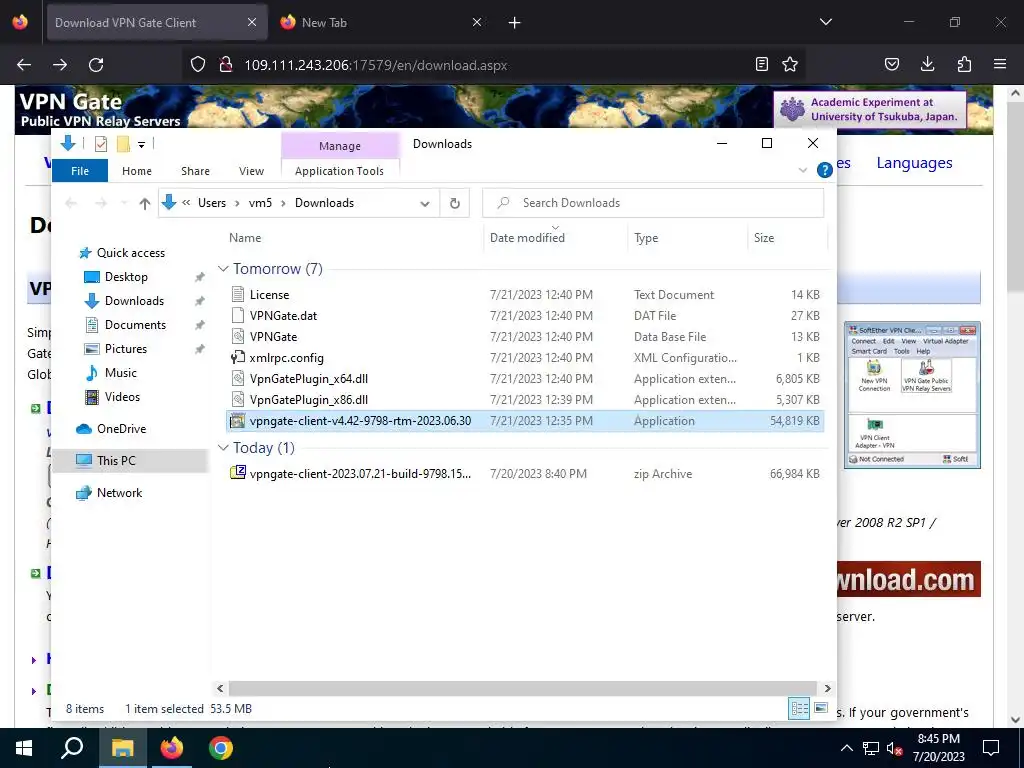Open the File ribbon tab

point(80,170)
